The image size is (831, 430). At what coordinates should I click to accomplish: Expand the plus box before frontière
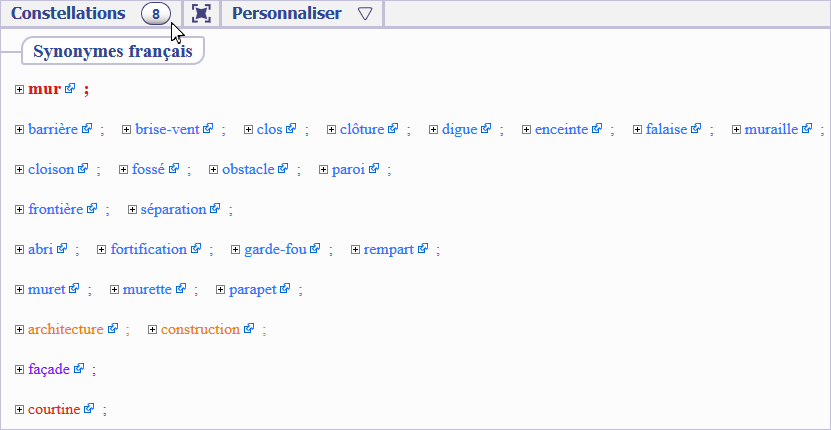tap(20, 209)
